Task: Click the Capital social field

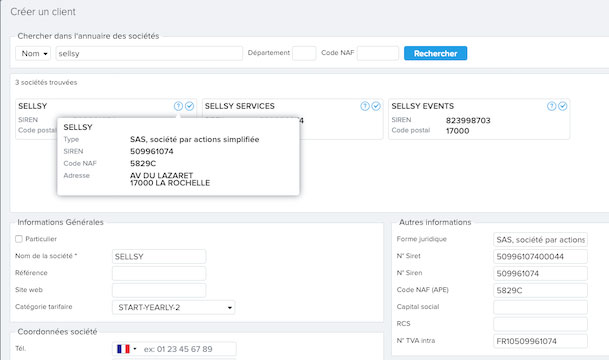Action: tap(540, 307)
